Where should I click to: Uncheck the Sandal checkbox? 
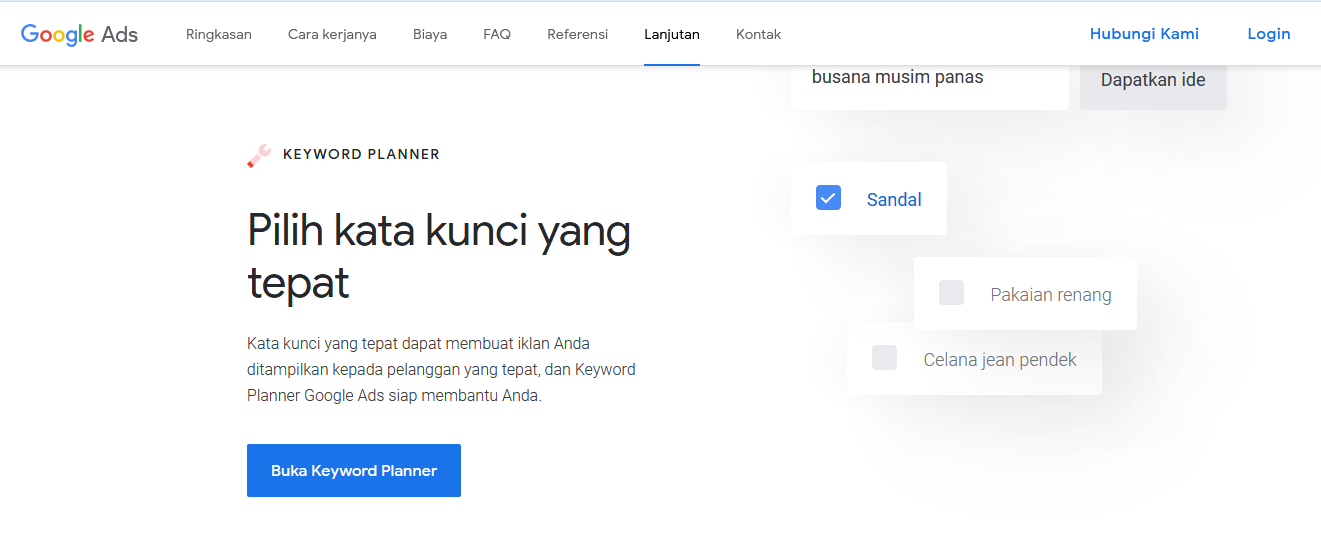coord(828,198)
